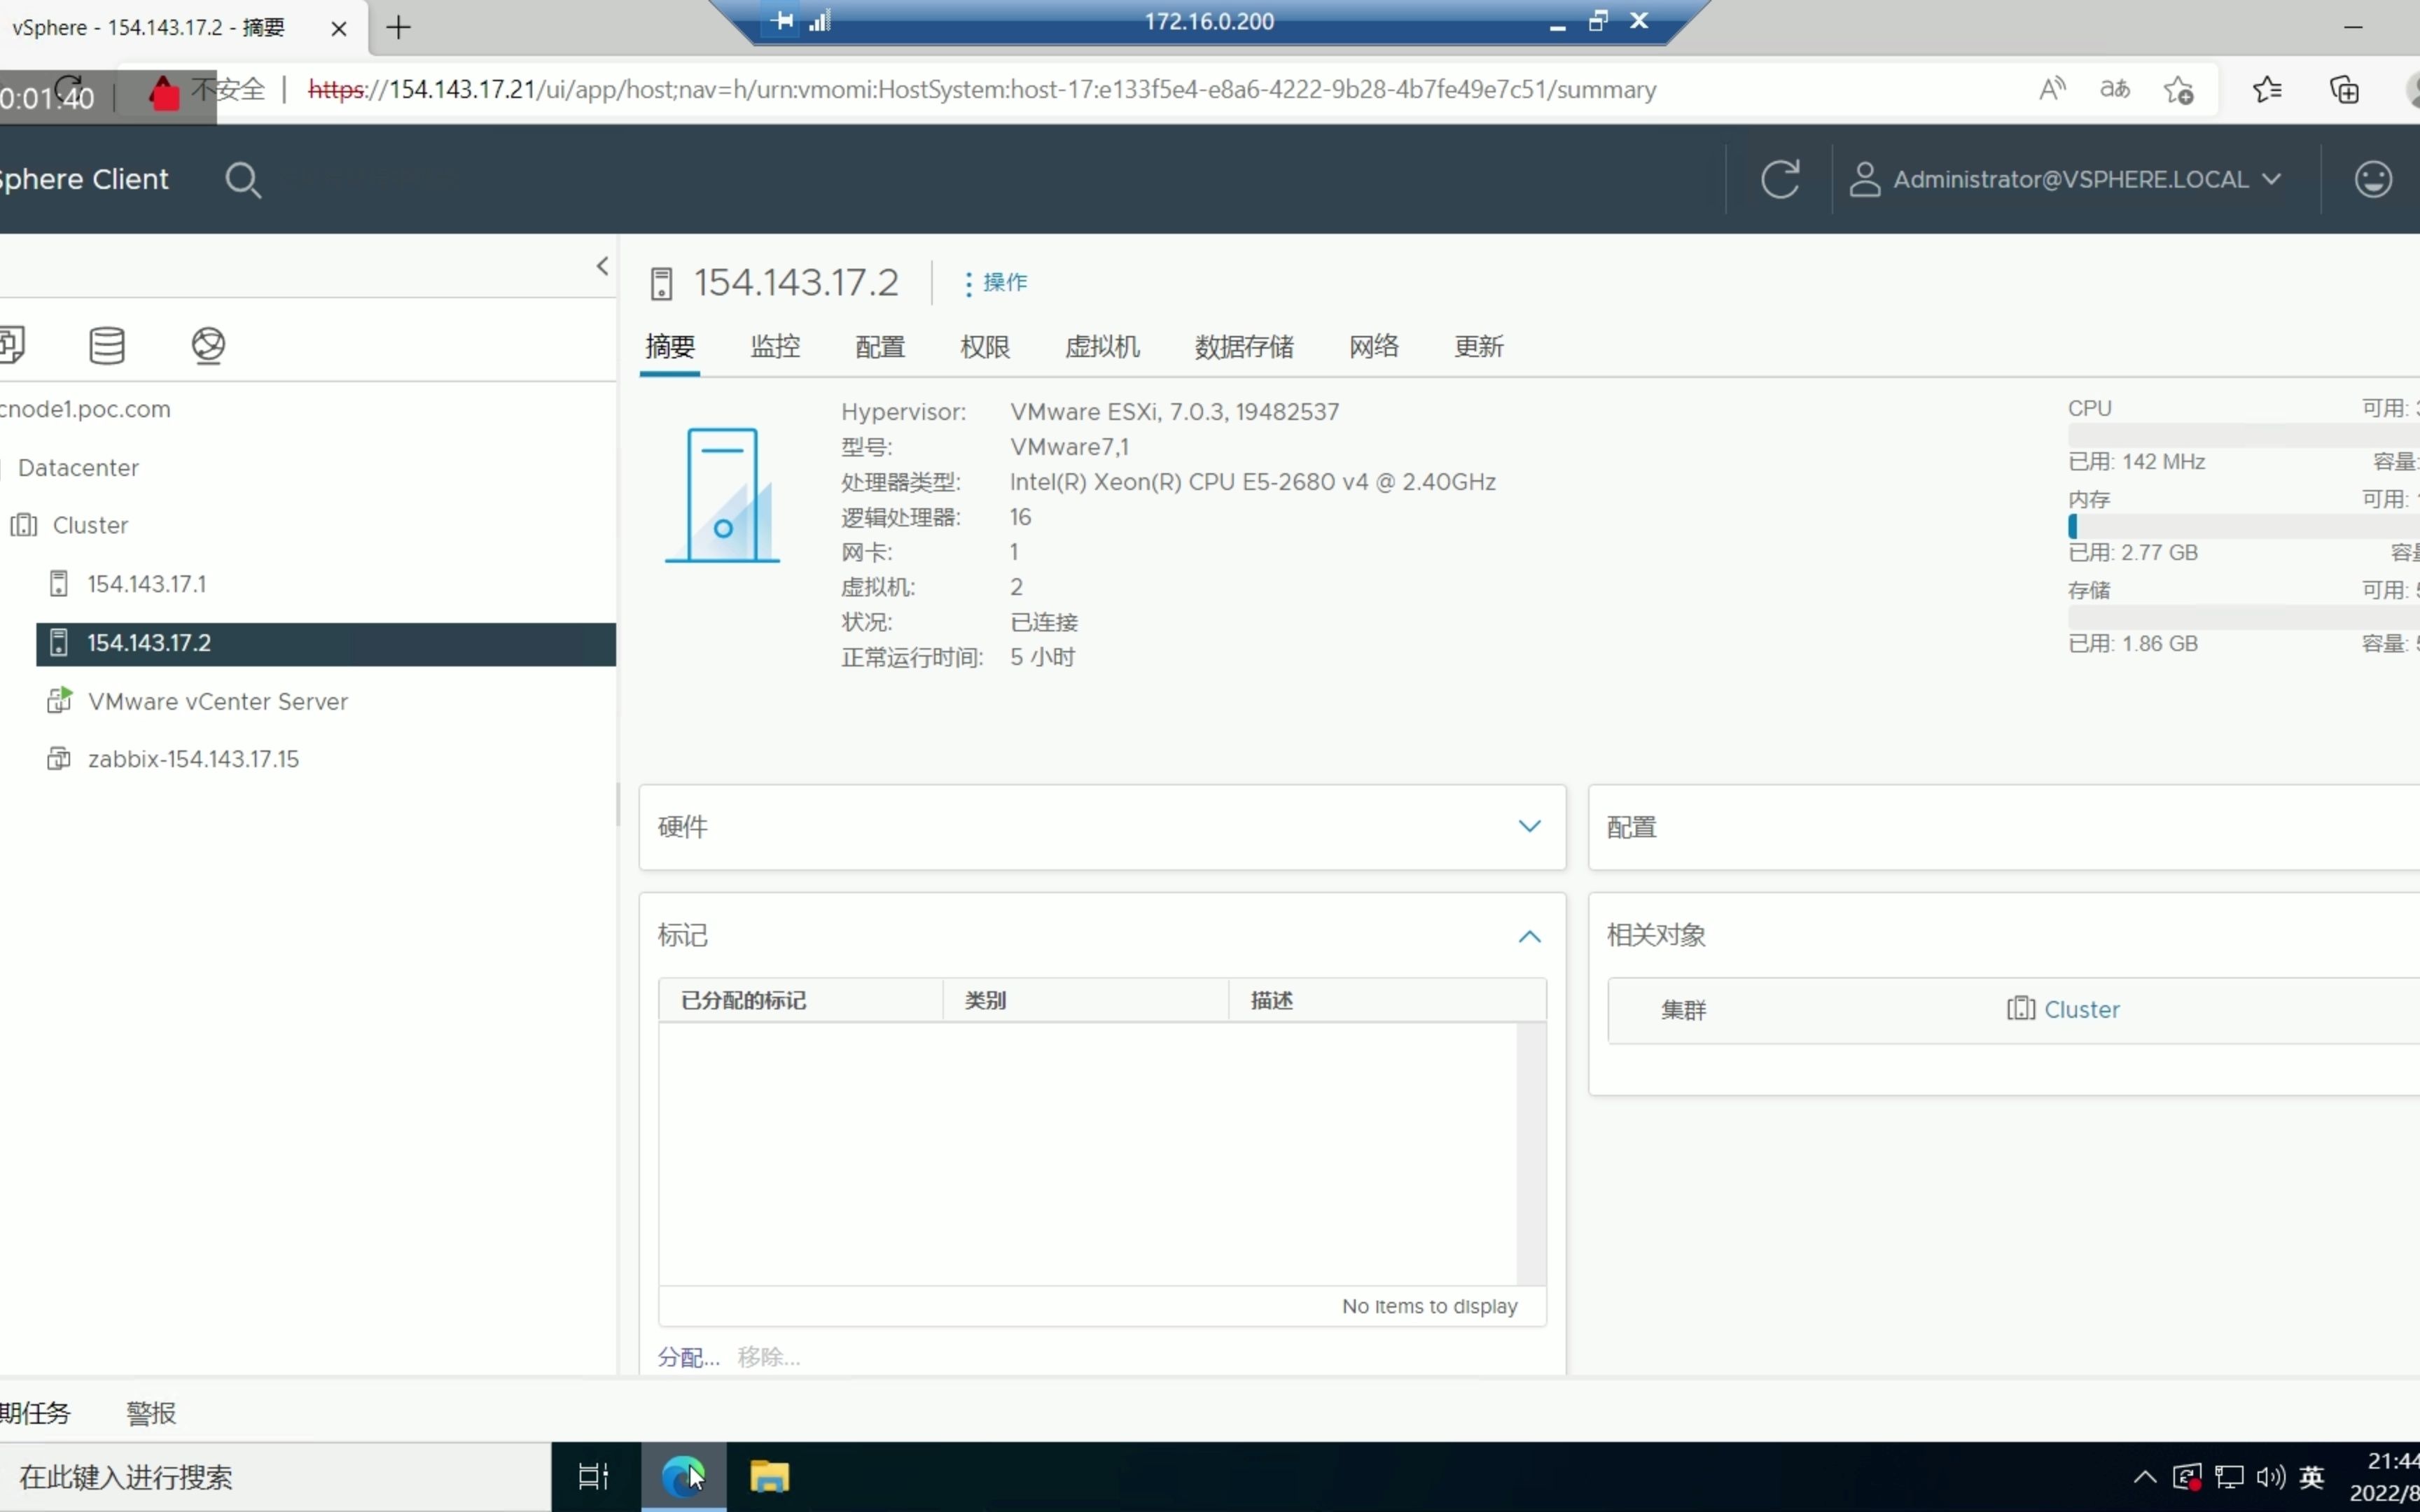Click the Windows taskbar search box
The height and width of the screenshot is (1512, 2420).
pos(275,1477)
